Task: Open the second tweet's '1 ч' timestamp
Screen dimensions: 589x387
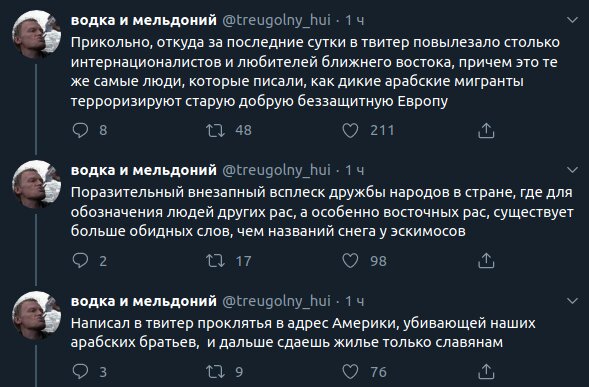Action: [x=355, y=170]
